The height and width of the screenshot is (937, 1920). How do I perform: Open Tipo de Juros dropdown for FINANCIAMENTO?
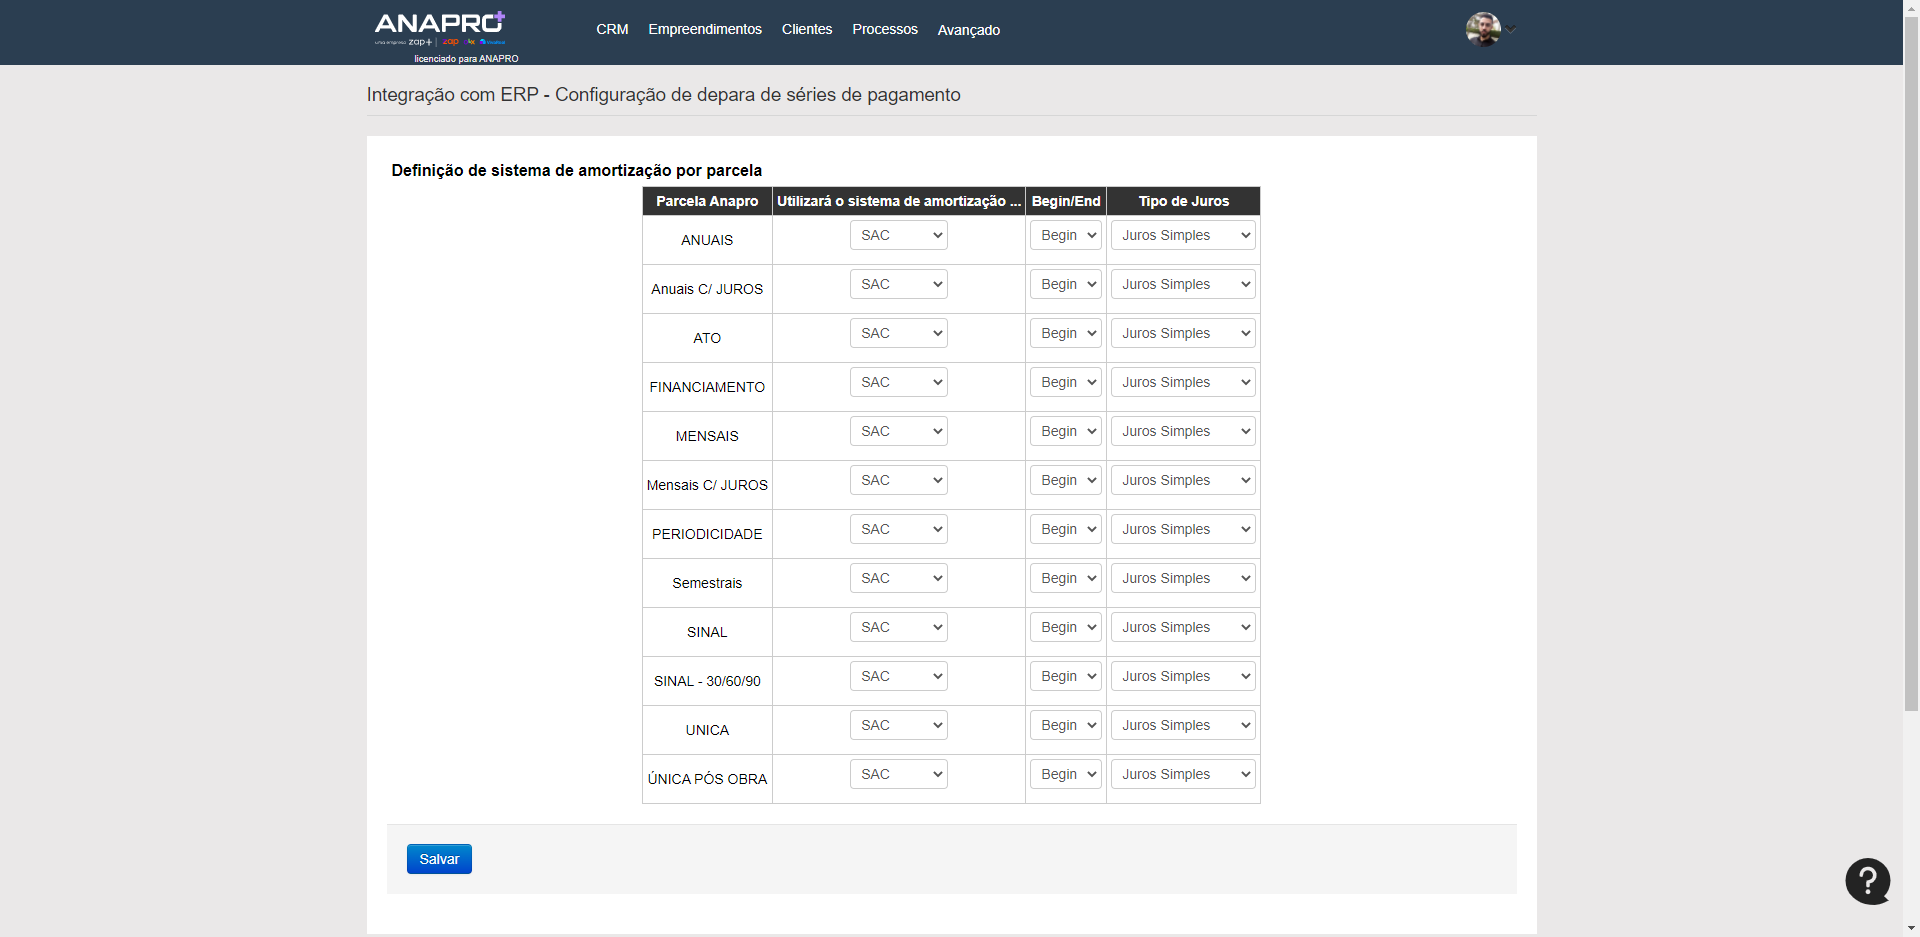pos(1183,382)
